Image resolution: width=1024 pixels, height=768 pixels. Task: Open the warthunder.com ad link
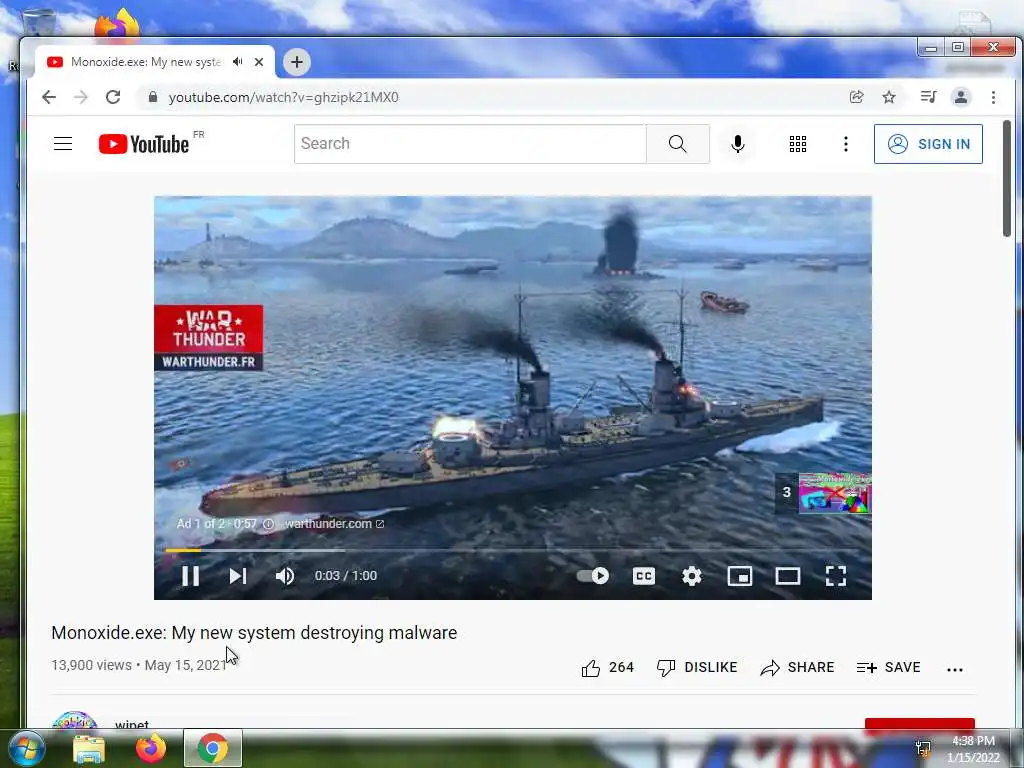334,524
